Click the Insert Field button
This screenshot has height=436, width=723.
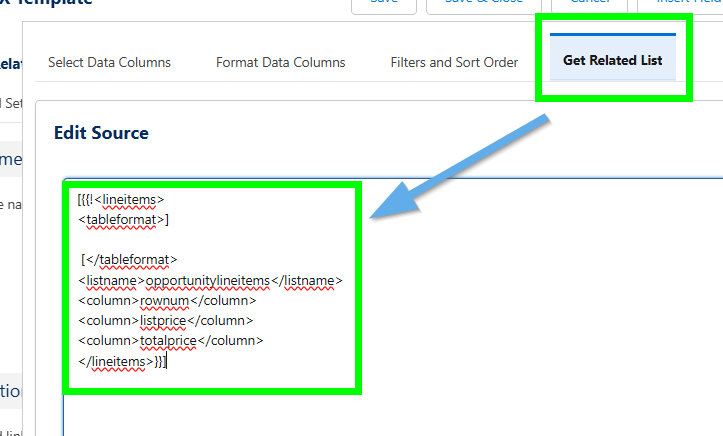tap(685, 4)
